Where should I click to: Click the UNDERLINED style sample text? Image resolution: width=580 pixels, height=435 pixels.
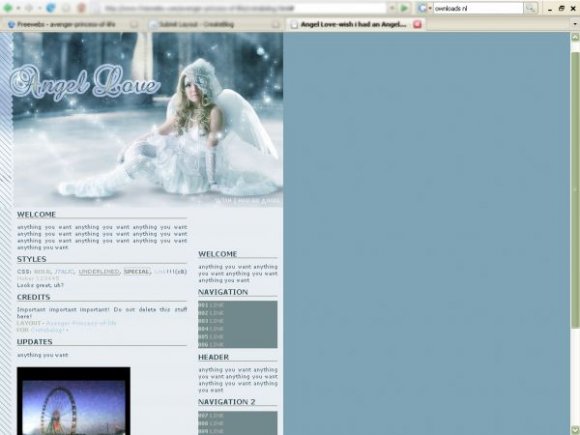coord(99,272)
